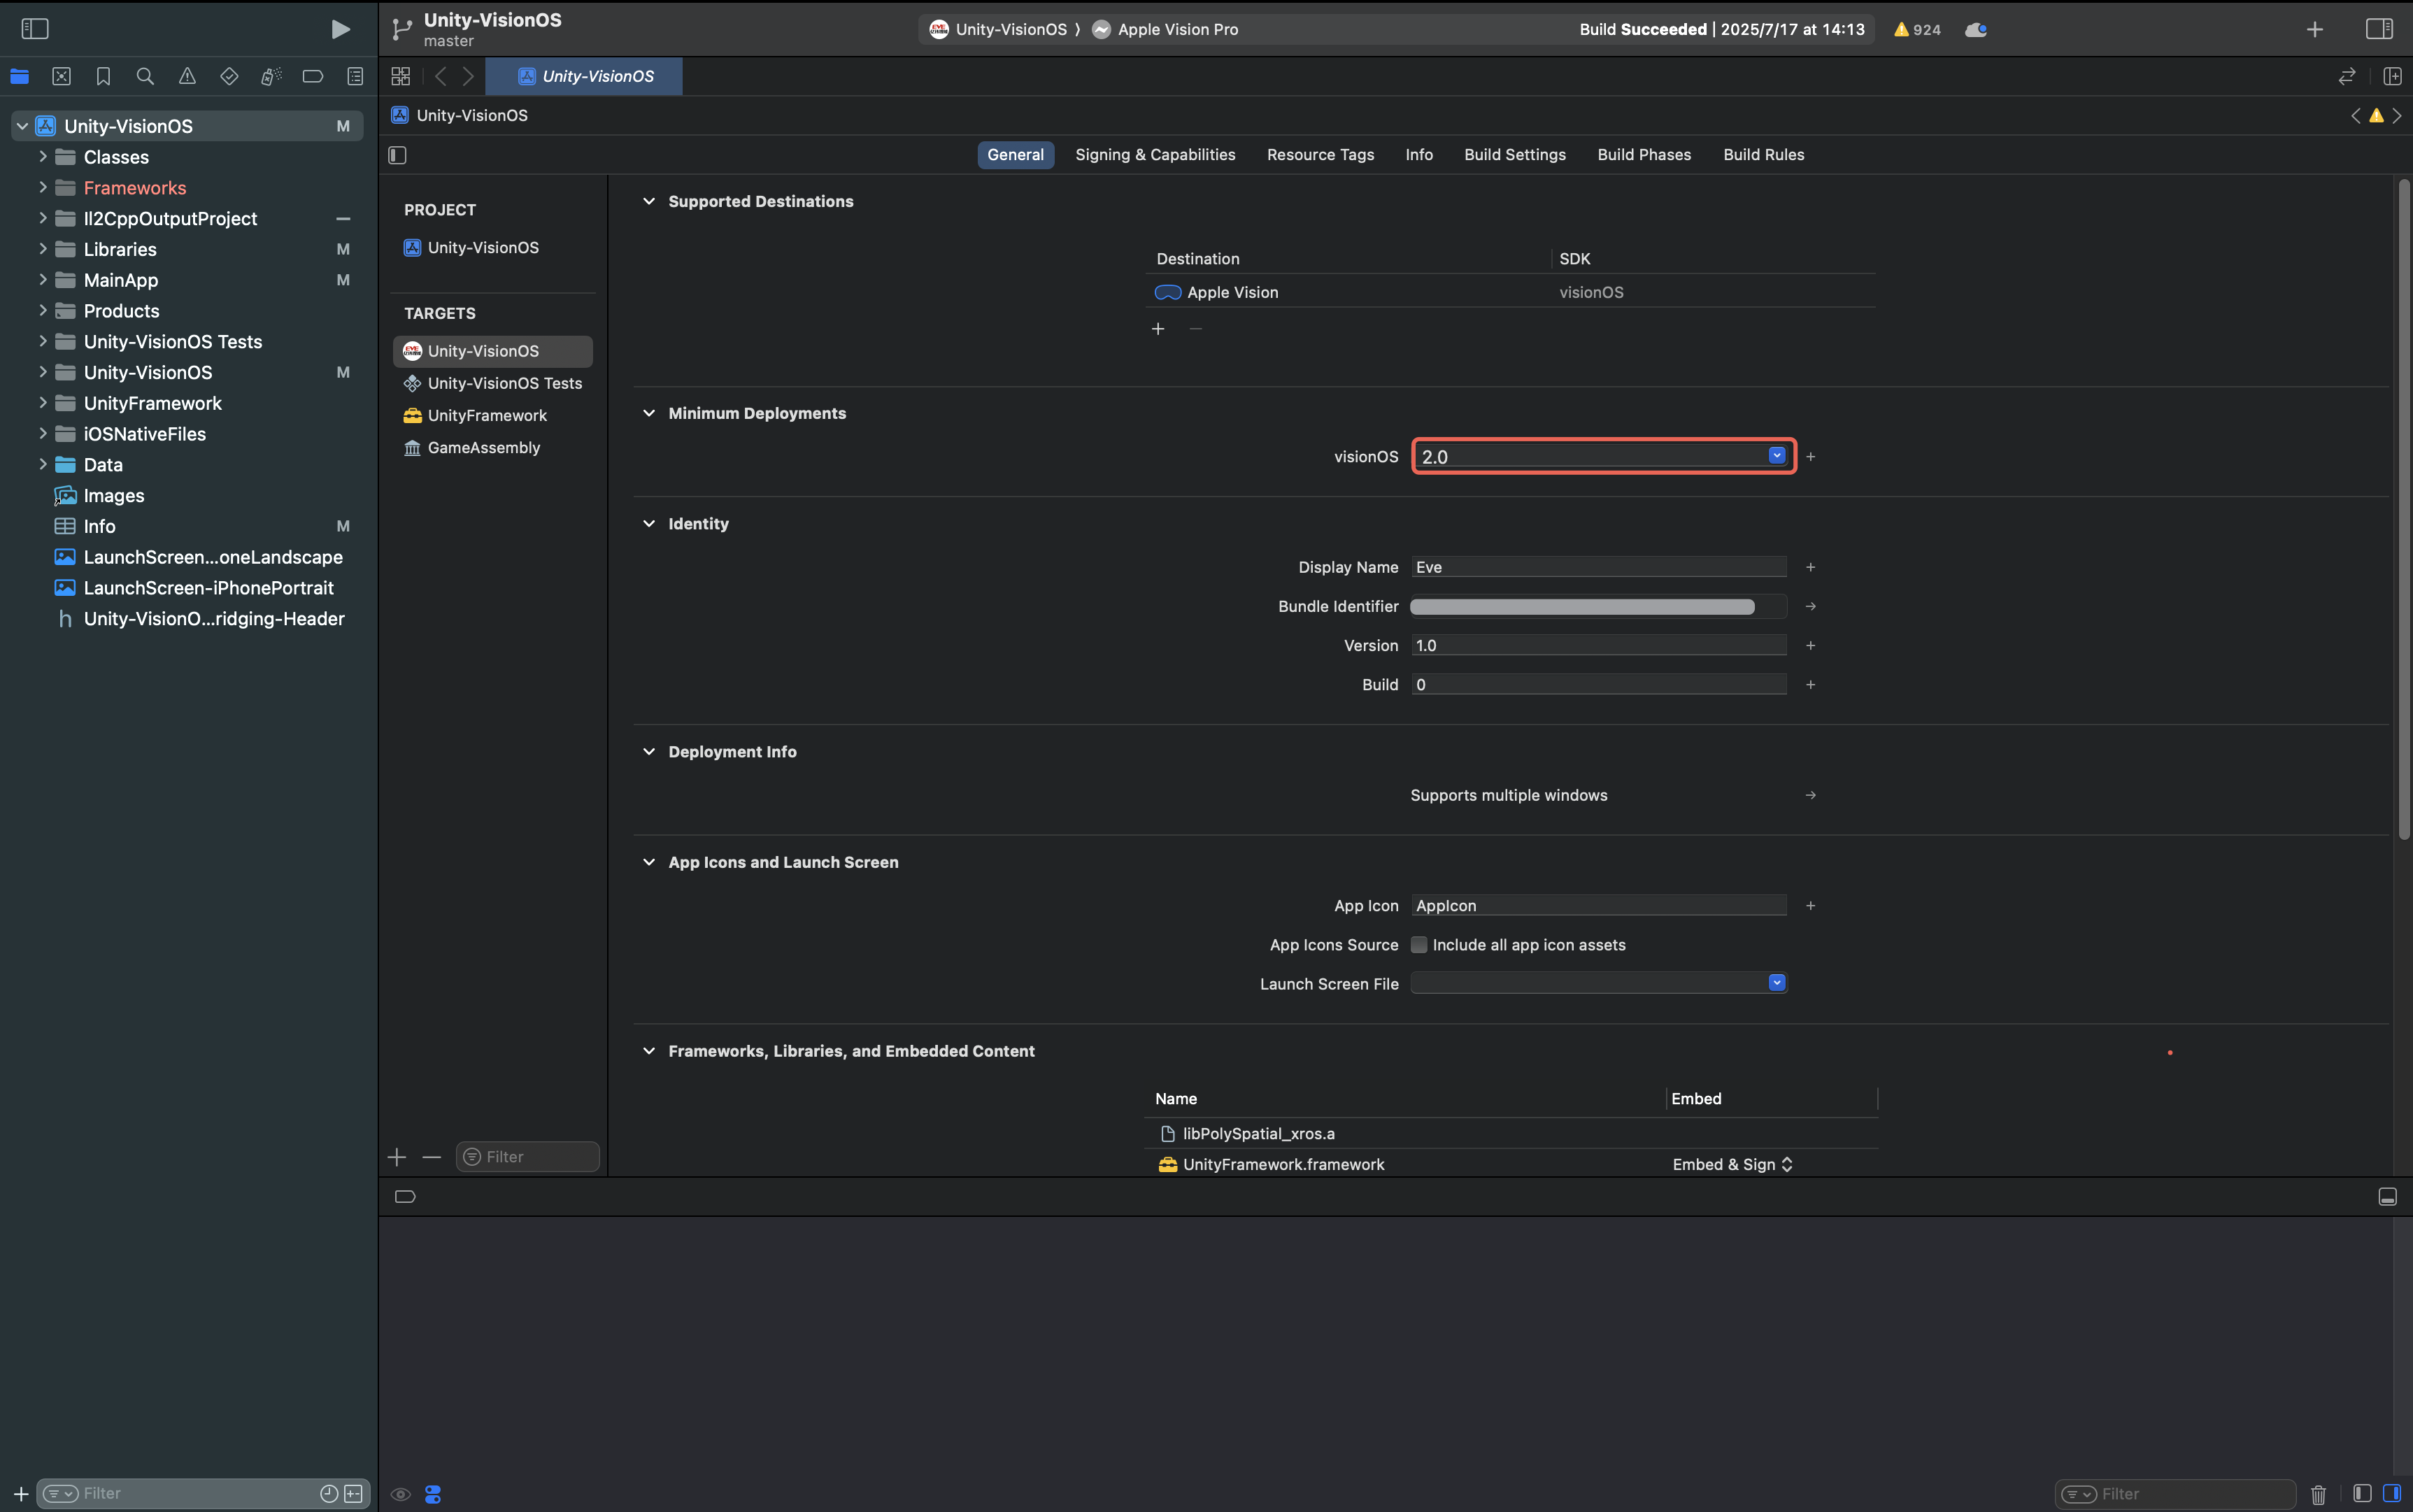Switch to Build Phases tab
The width and height of the screenshot is (2413, 1512).
[x=1644, y=155]
